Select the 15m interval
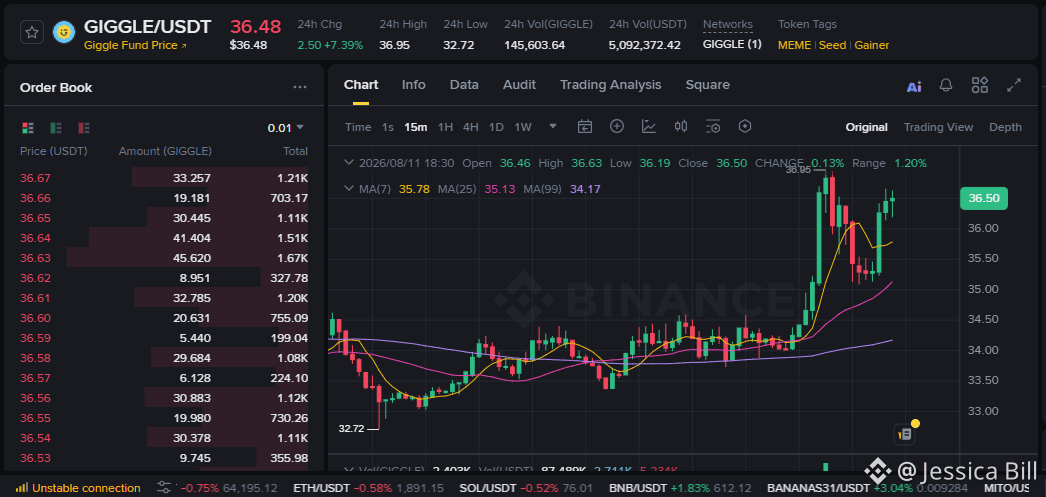Image resolution: width=1046 pixels, height=497 pixels. point(416,127)
